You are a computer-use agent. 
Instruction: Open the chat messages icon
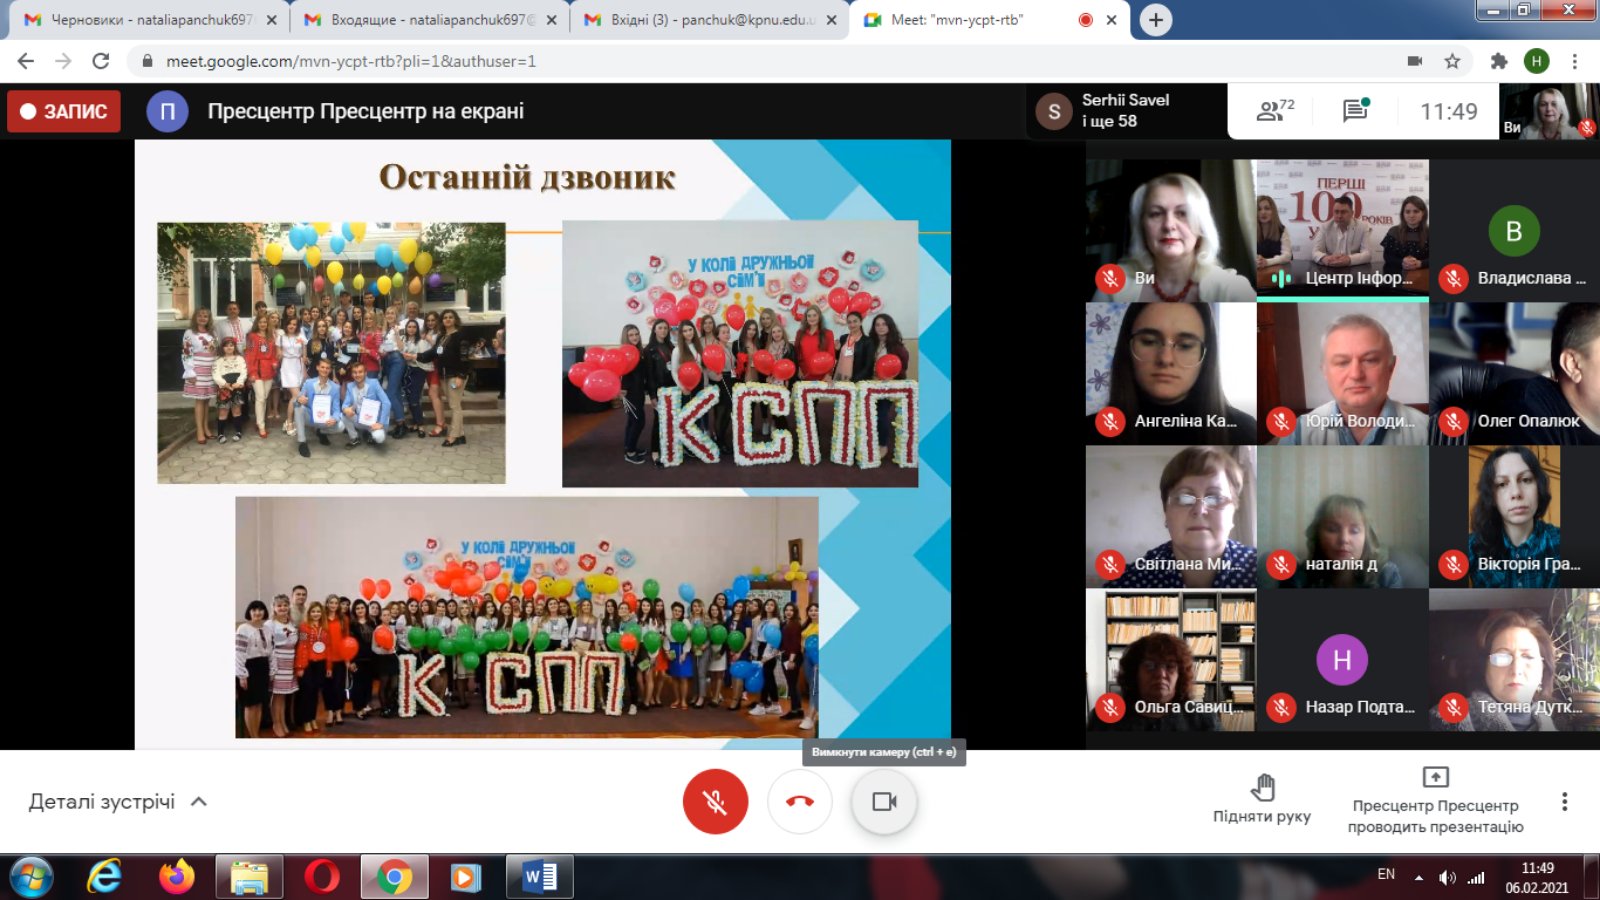[1355, 111]
